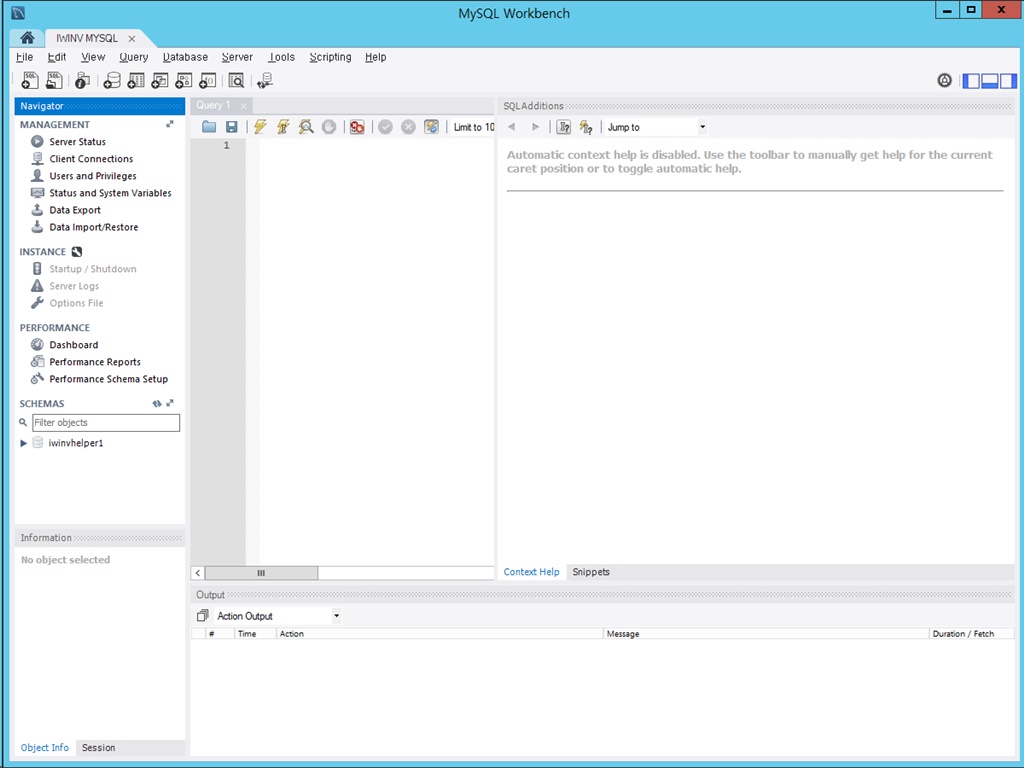The width and height of the screenshot is (1024, 768).
Task: Create a new function icon
Action: [208, 80]
